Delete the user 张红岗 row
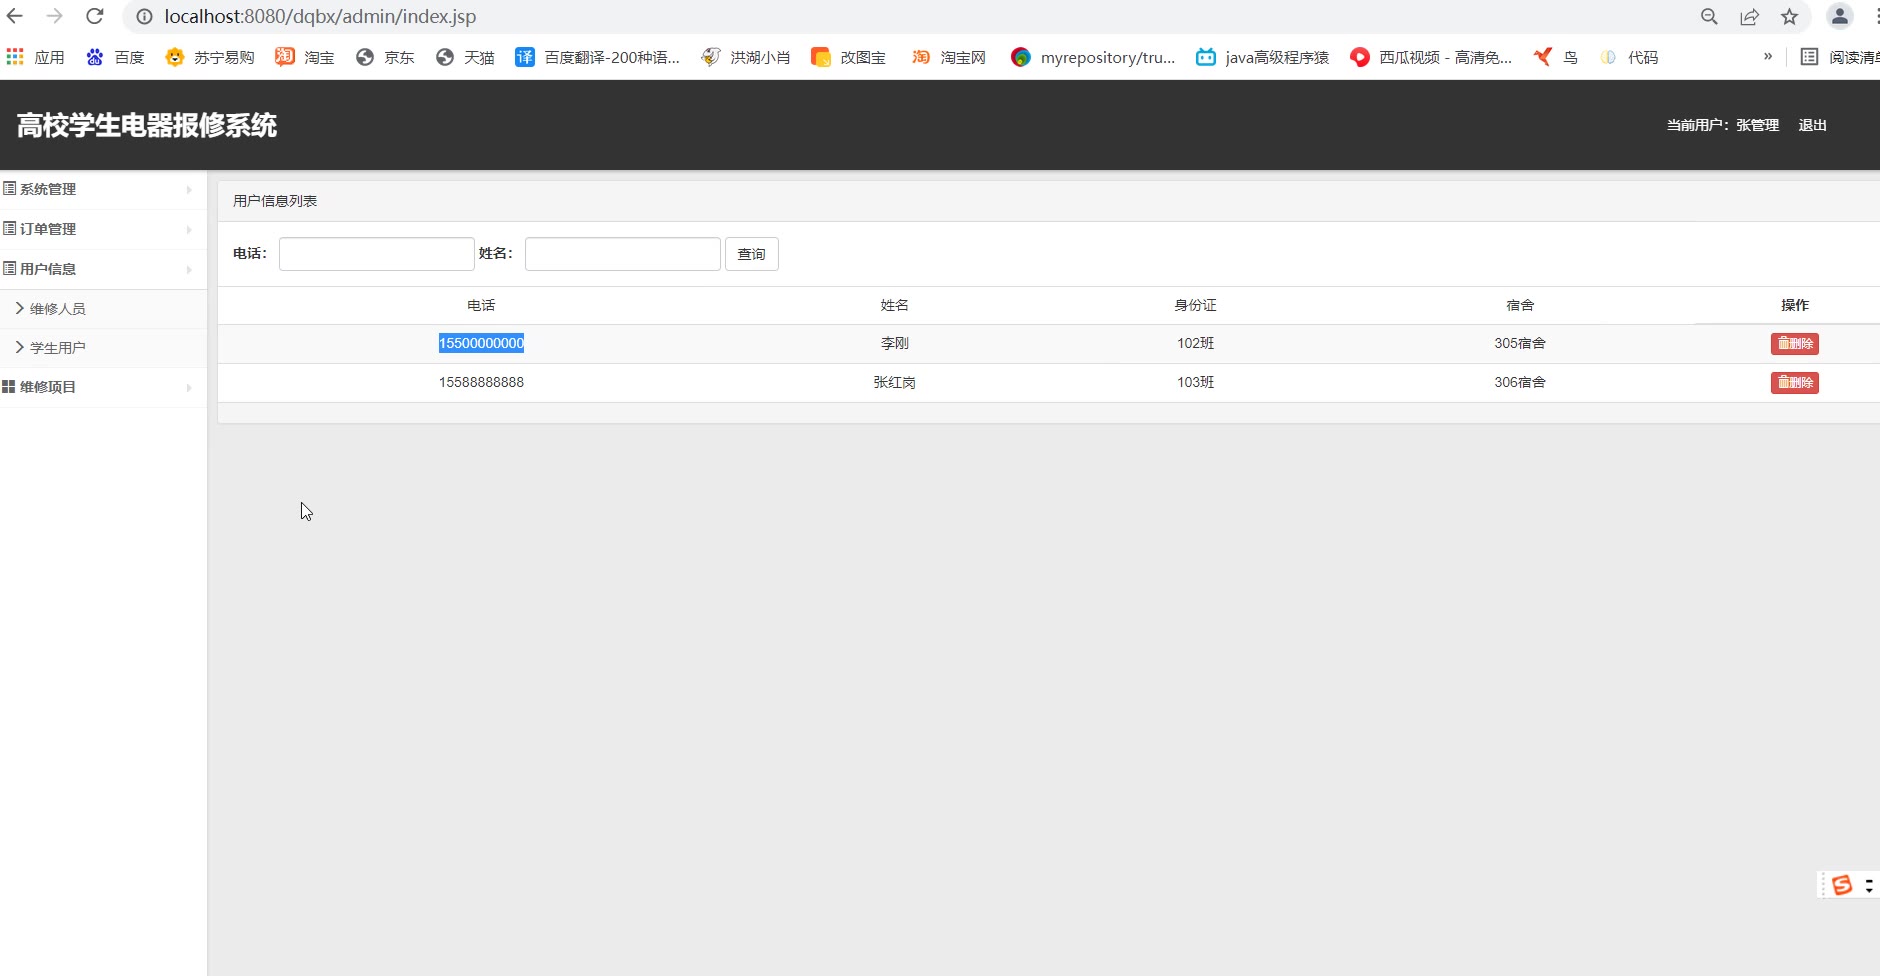1880x976 pixels. click(x=1794, y=383)
